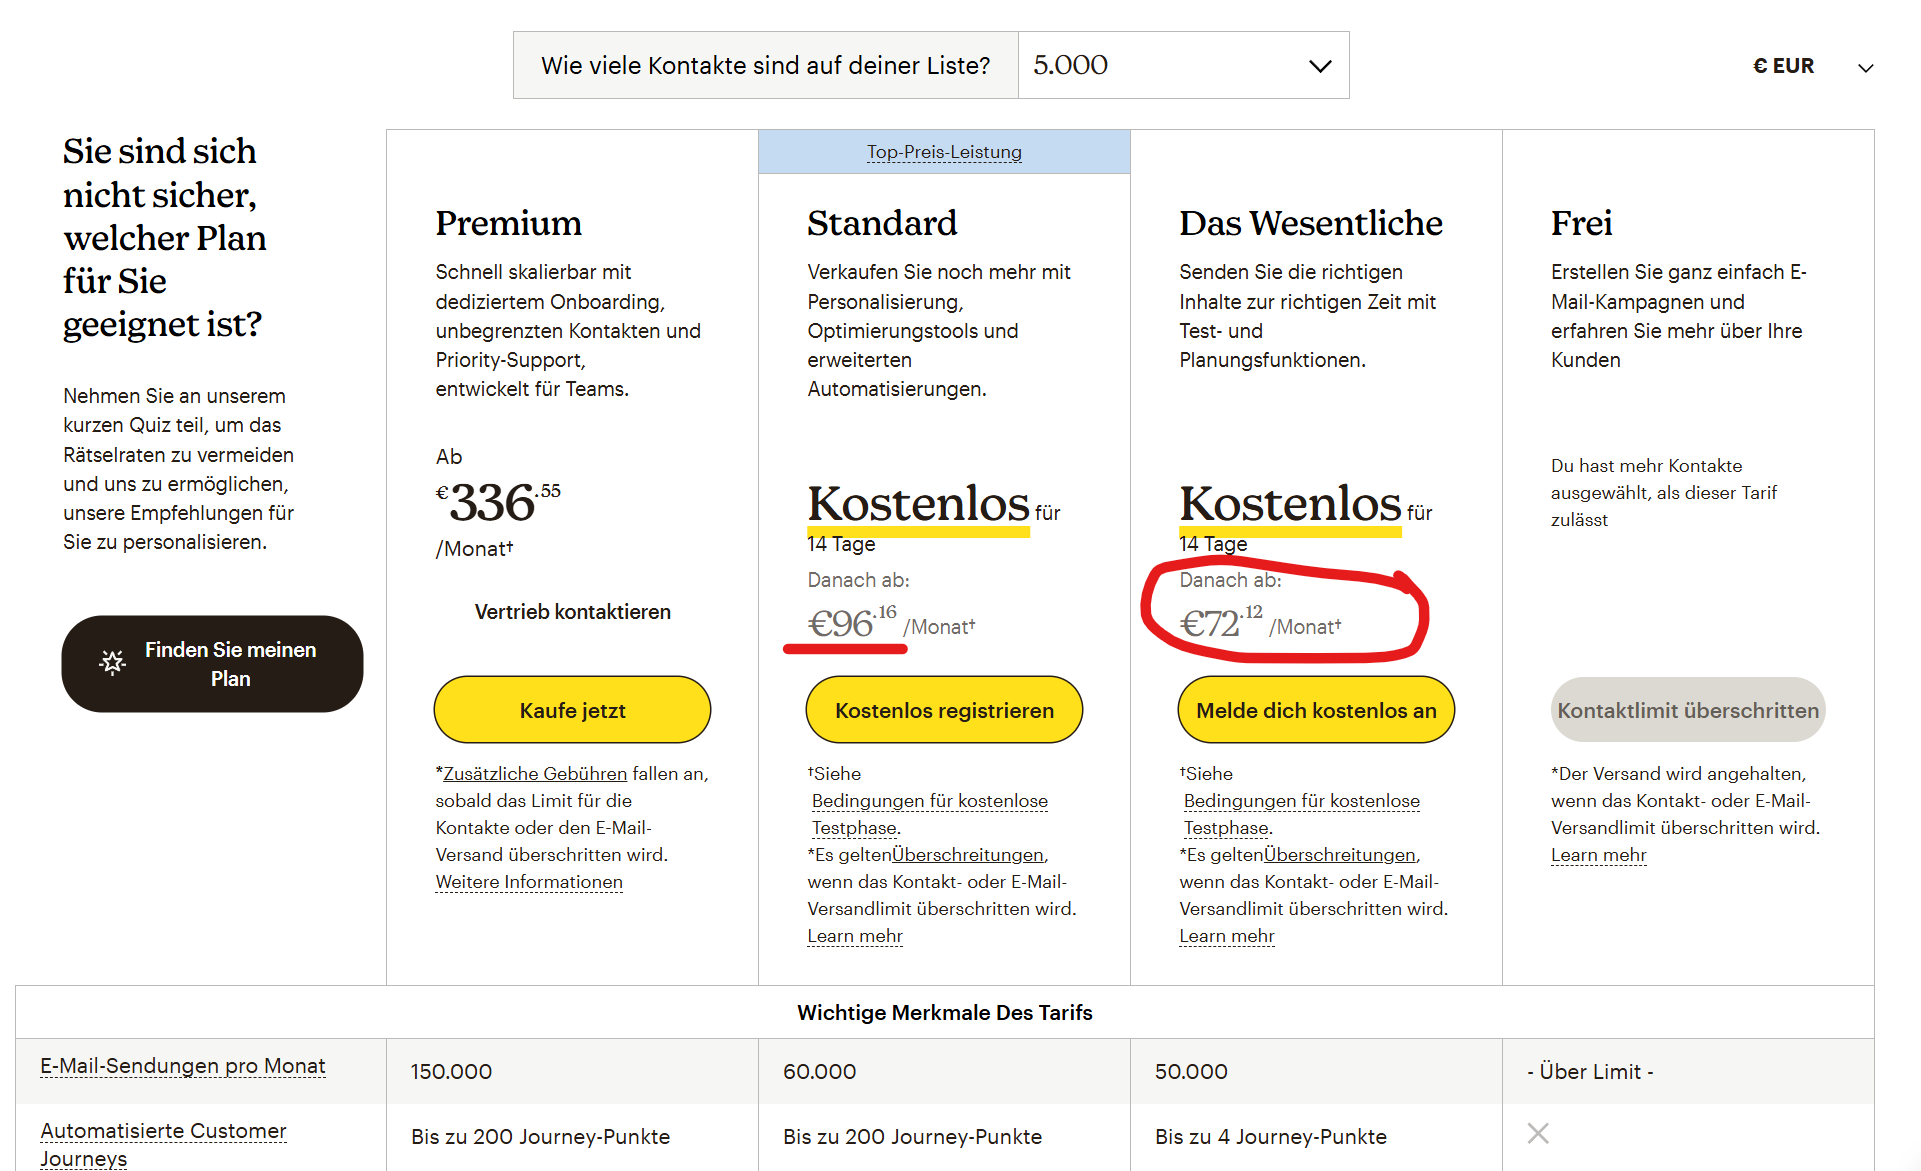Screen dimensions: 1921x1171
Task: Click the Finden Sie meinen Plan button
Action: pyautogui.click(x=212, y=664)
